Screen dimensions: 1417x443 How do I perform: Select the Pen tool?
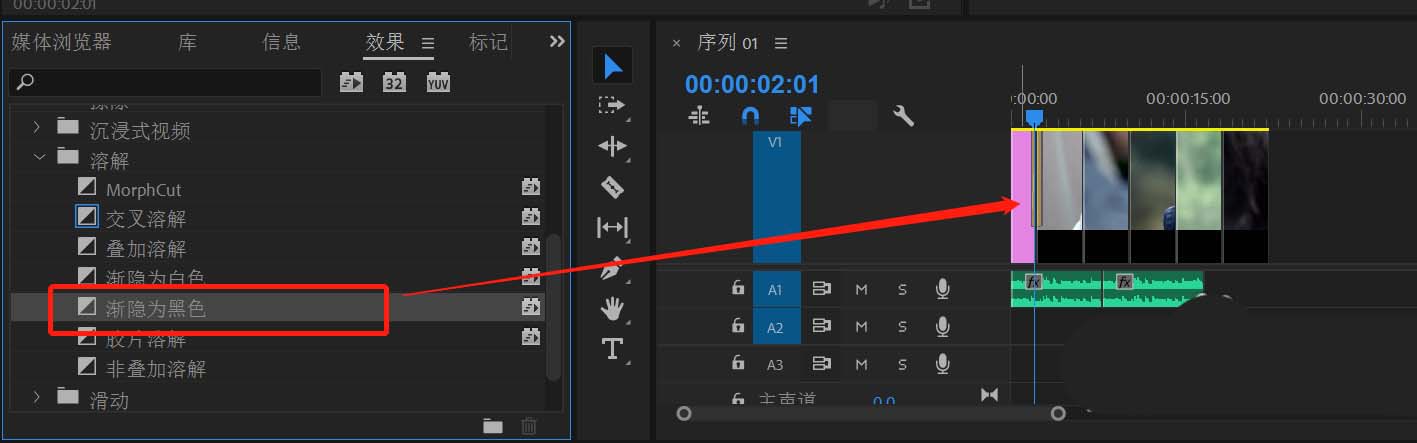[x=612, y=268]
